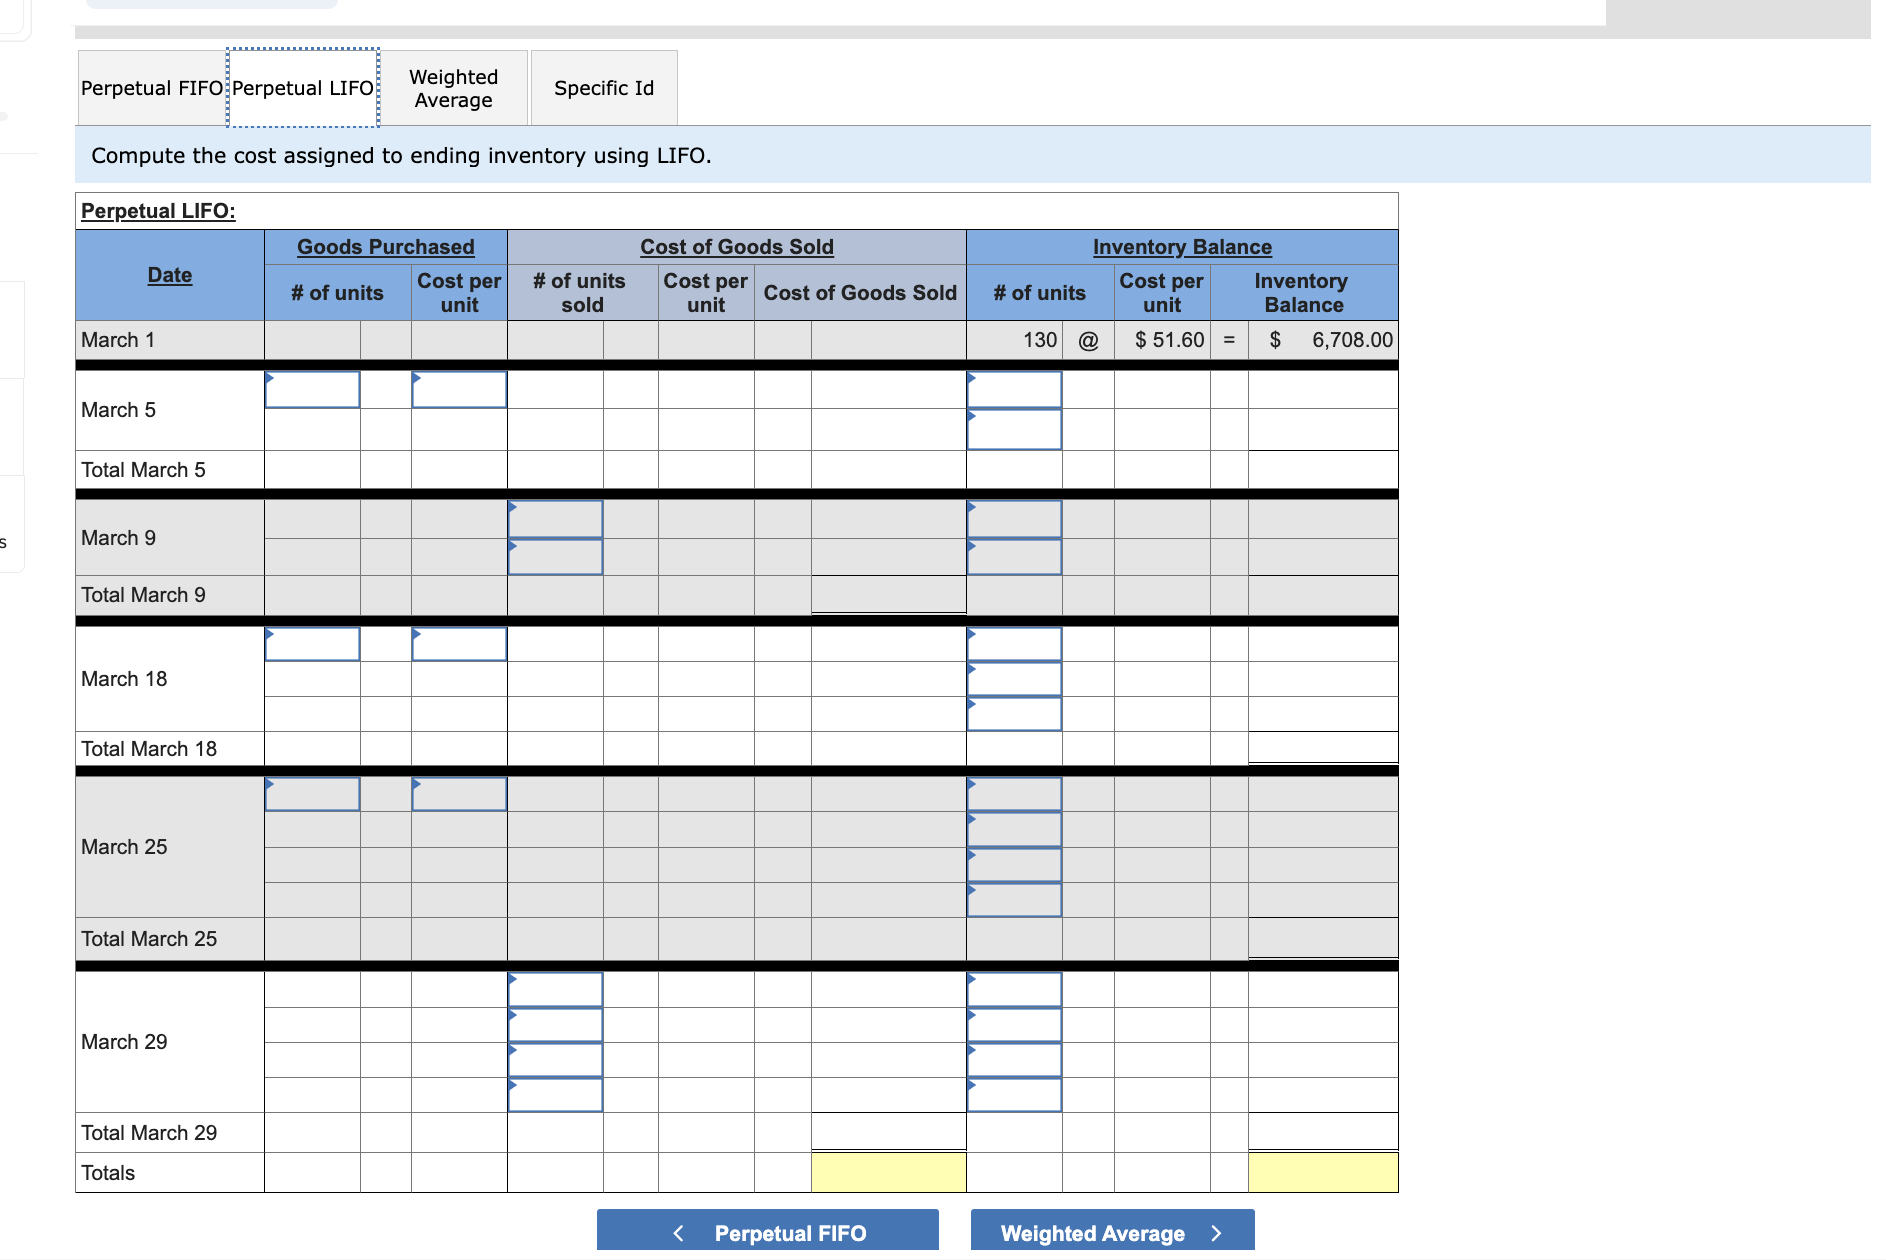Image resolution: width=1886 pixels, height=1260 pixels.
Task: Click the Total March 5 row label
Action: point(143,470)
